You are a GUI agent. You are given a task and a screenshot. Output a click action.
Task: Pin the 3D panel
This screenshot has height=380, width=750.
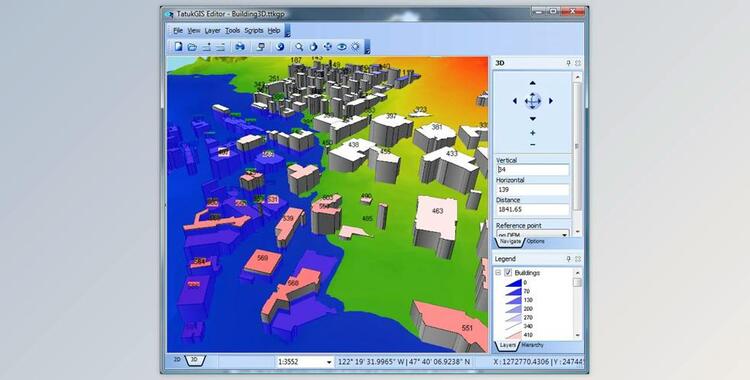click(x=568, y=63)
